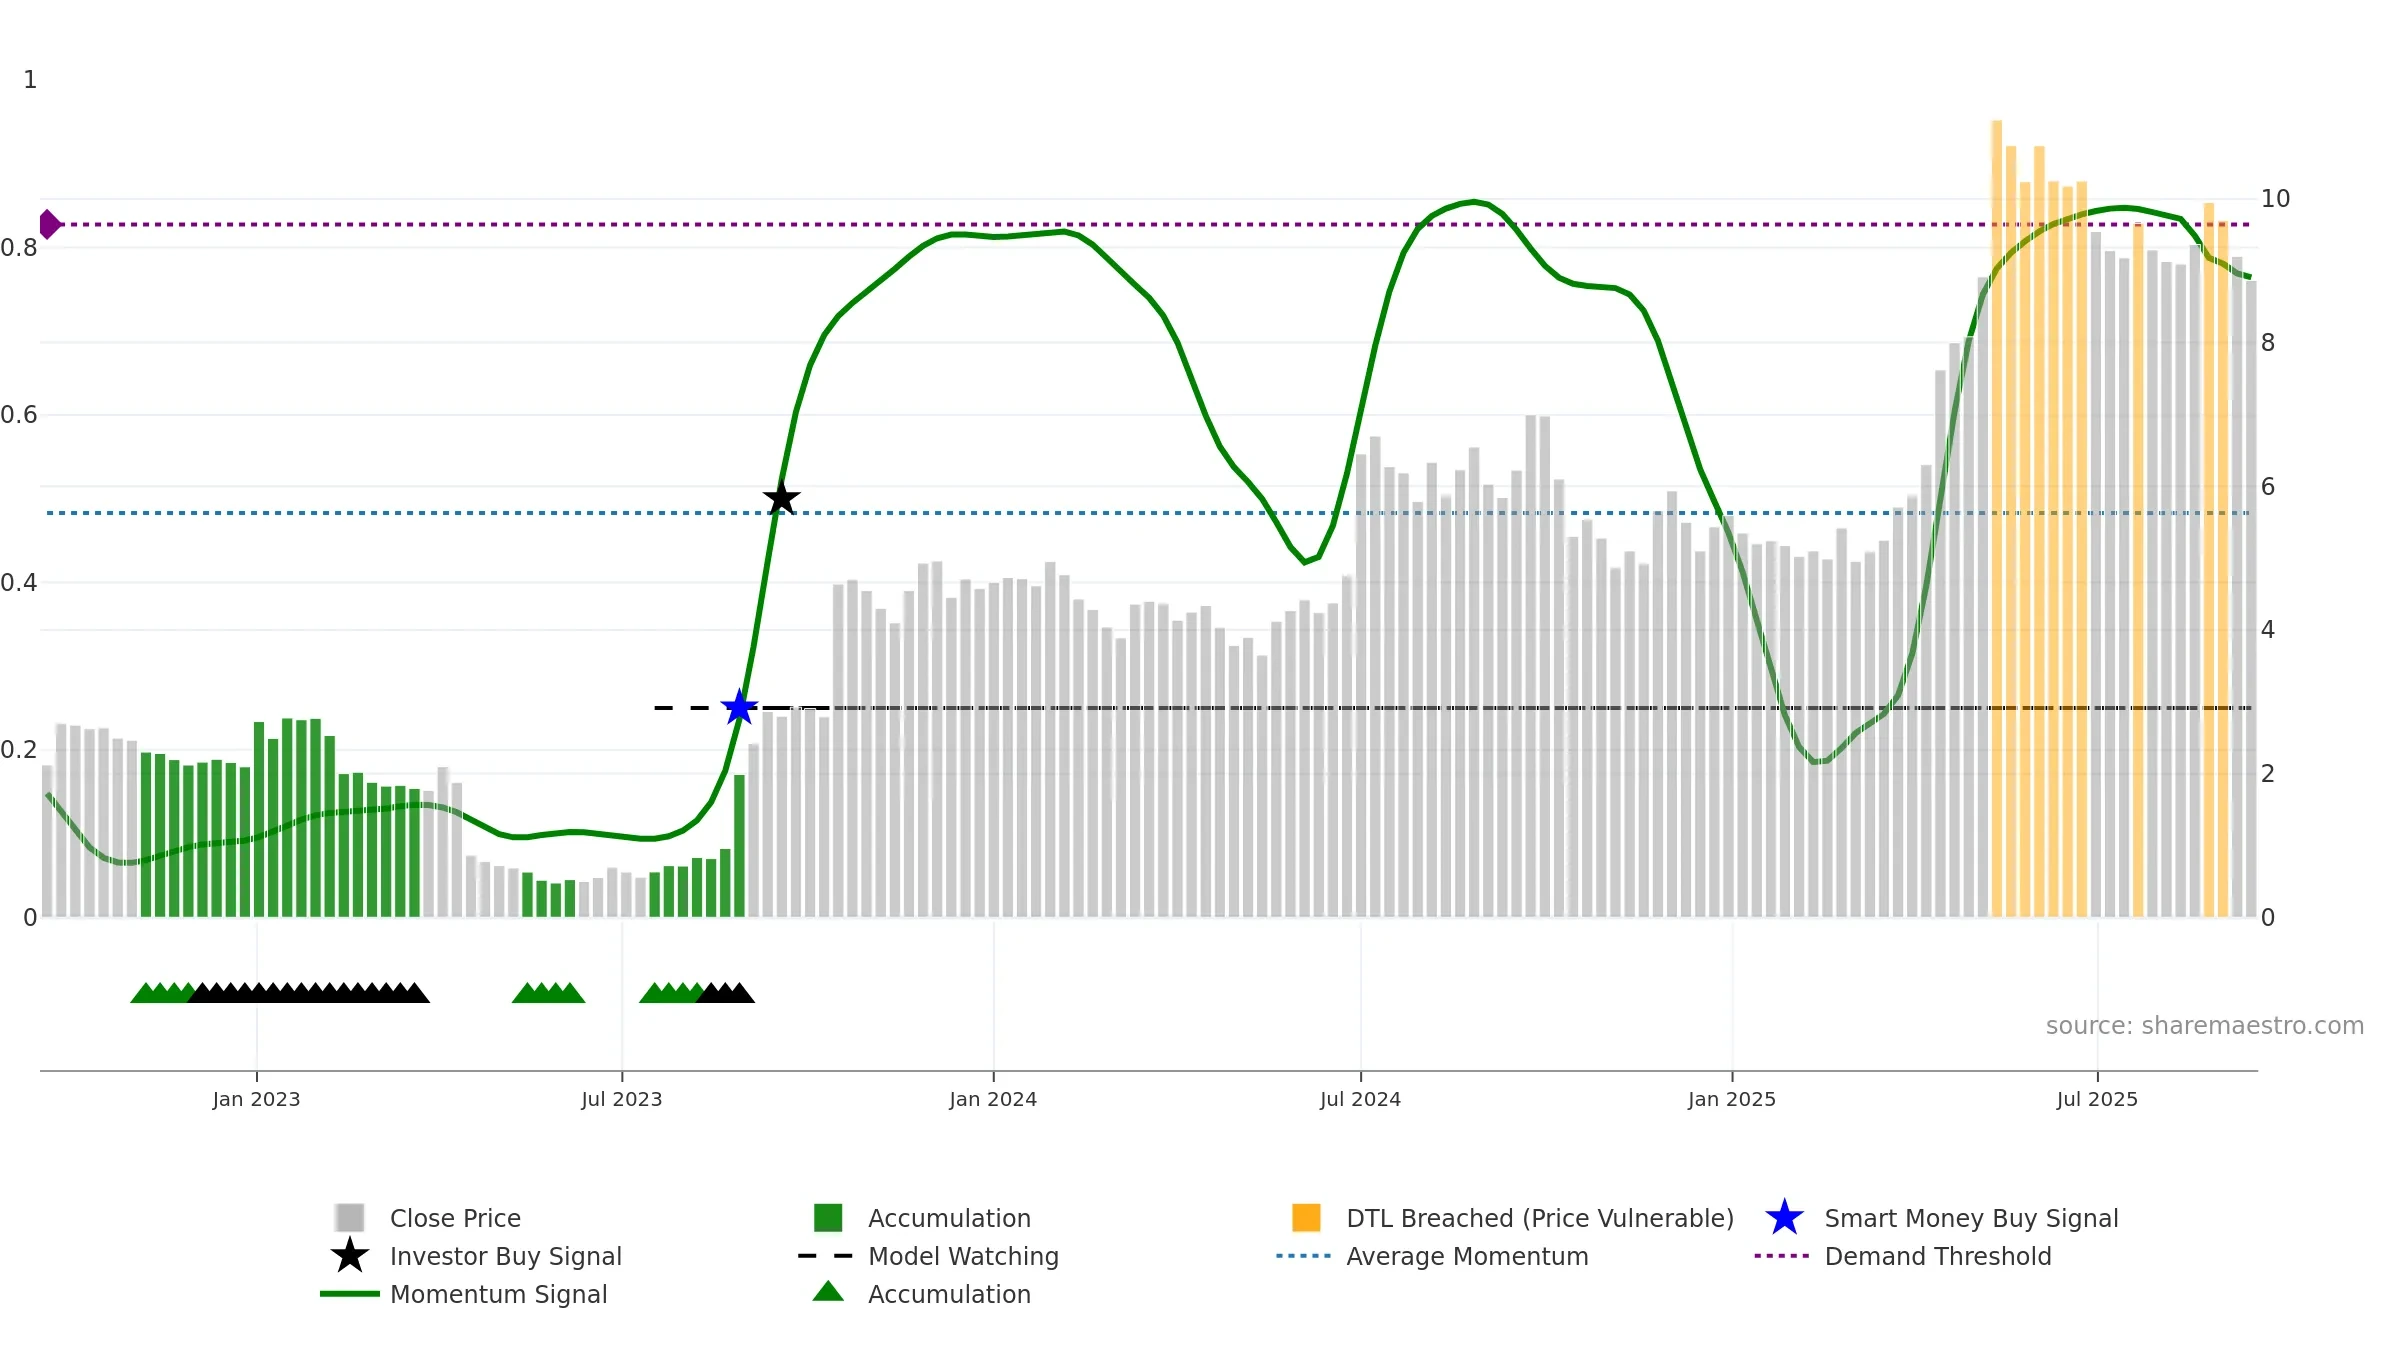
Task: Click the Jan 2023 axis label
Action: pos(256,1099)
